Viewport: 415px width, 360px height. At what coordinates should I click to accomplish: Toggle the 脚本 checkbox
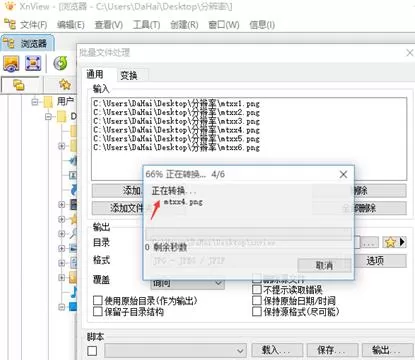pyautogui.click(x=92, y=351)
